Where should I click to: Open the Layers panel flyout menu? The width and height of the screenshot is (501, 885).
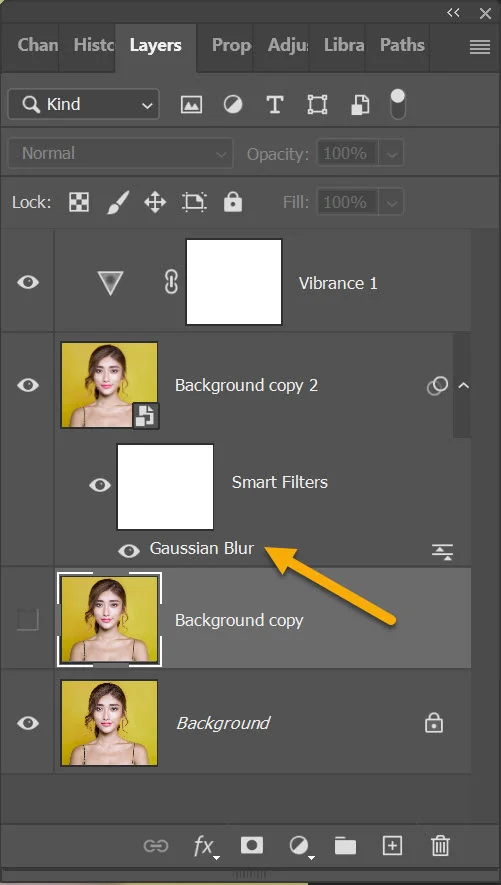click(480, 47)
